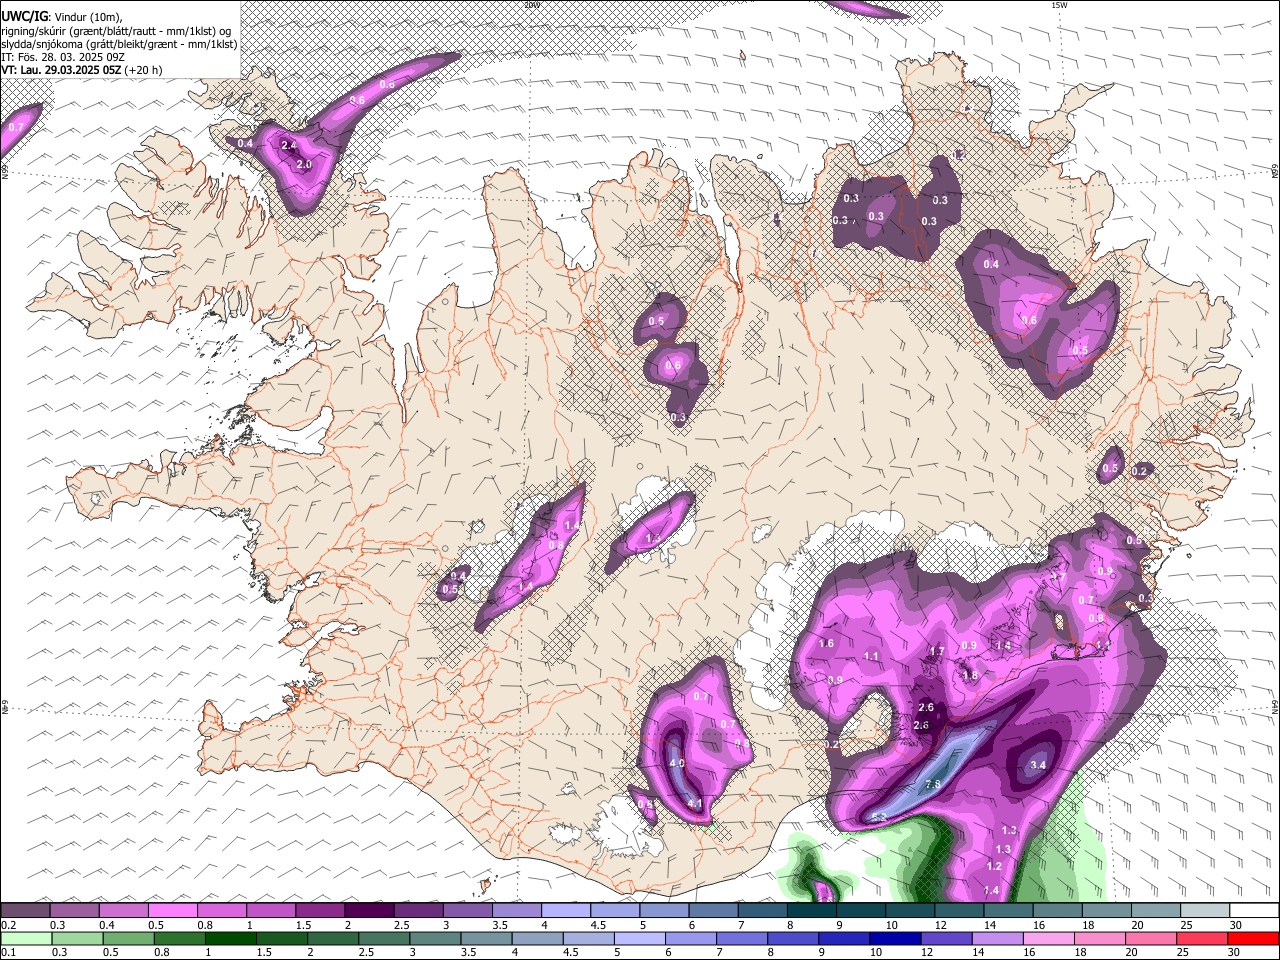
Task: Click the dark purple 0.2–0.3 swatch, upper legend row
Action: 25,910
